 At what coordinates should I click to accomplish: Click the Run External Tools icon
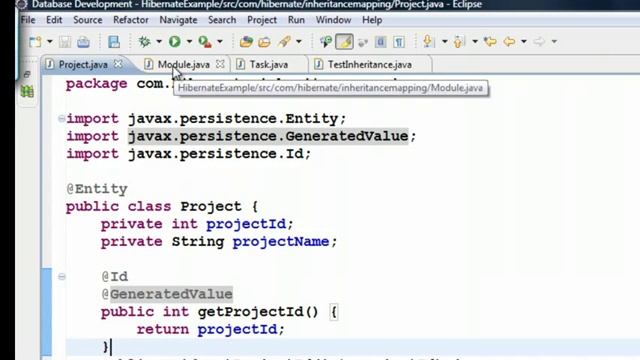[204, 42]
